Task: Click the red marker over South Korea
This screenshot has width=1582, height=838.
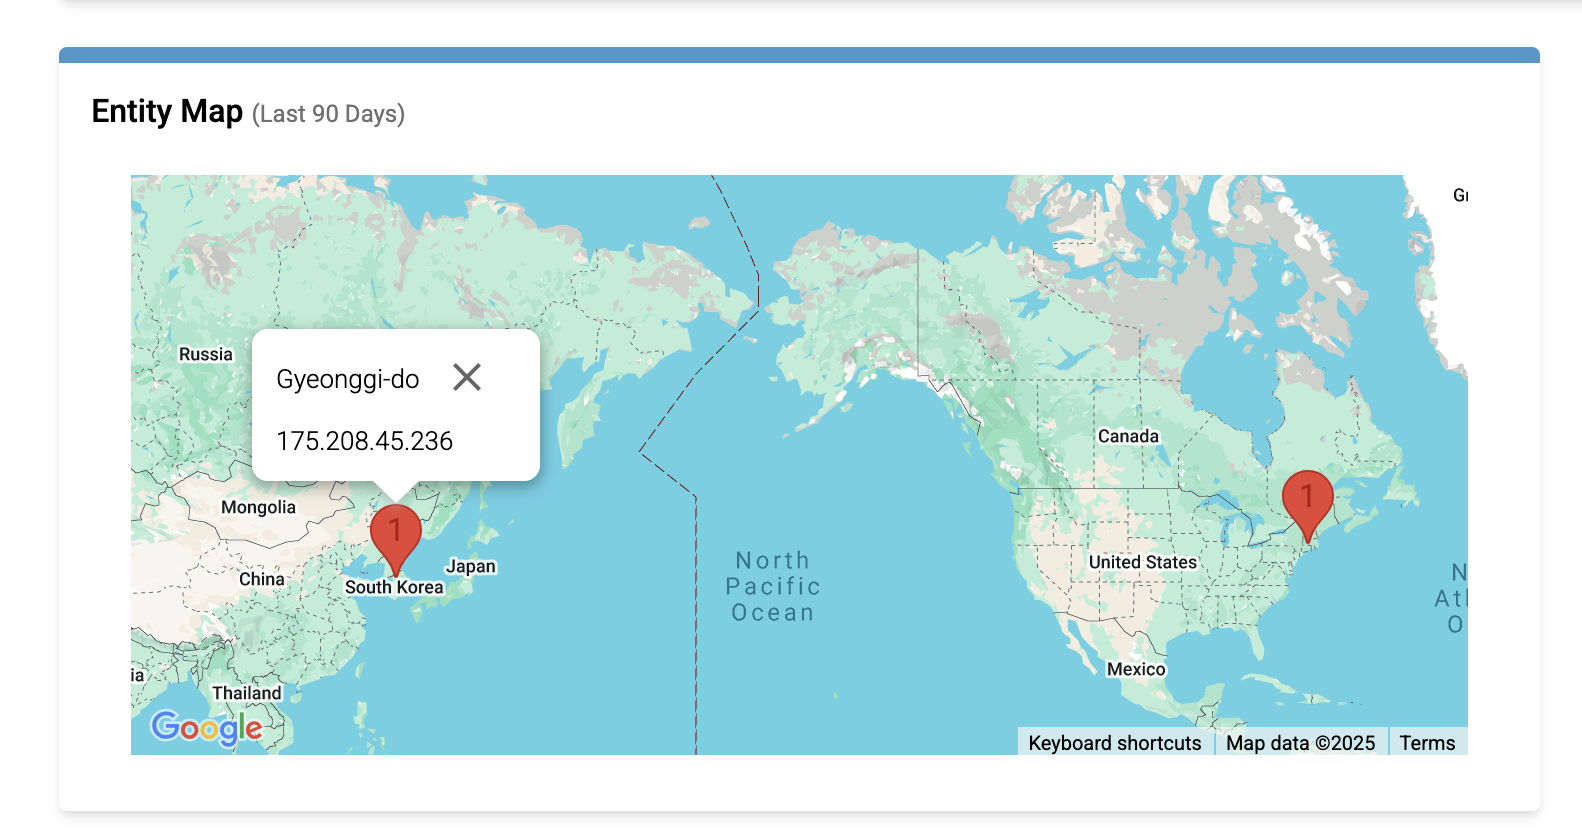Action: [395, 533]
